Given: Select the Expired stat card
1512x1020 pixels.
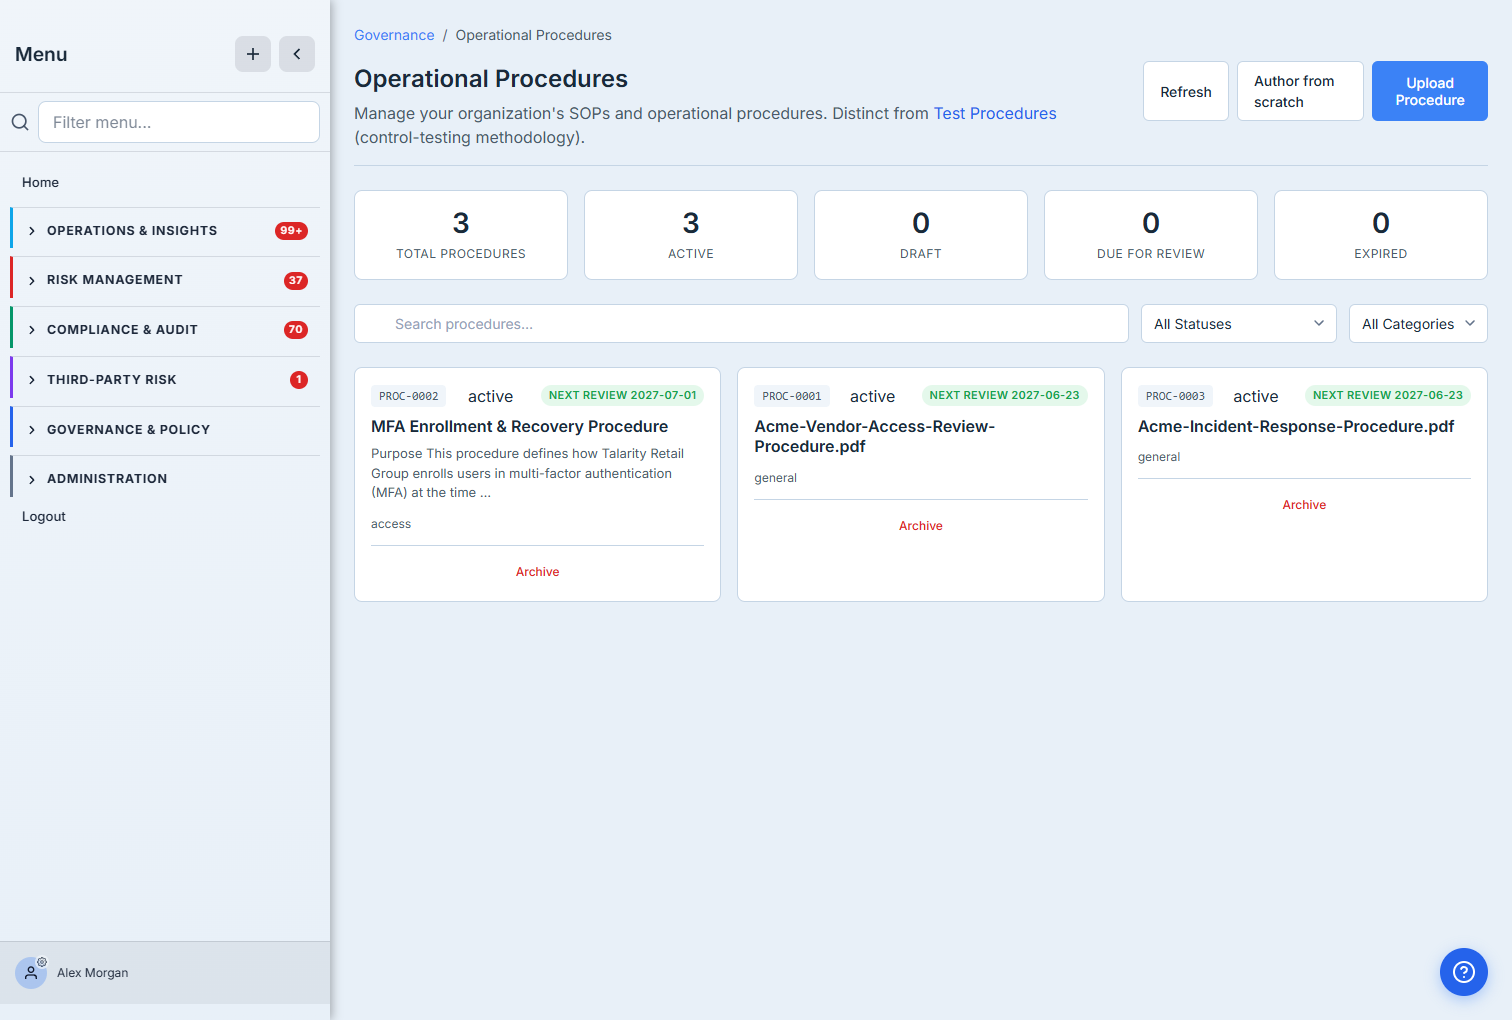Looking at the screenshot, I should (x=1381, y=235).
